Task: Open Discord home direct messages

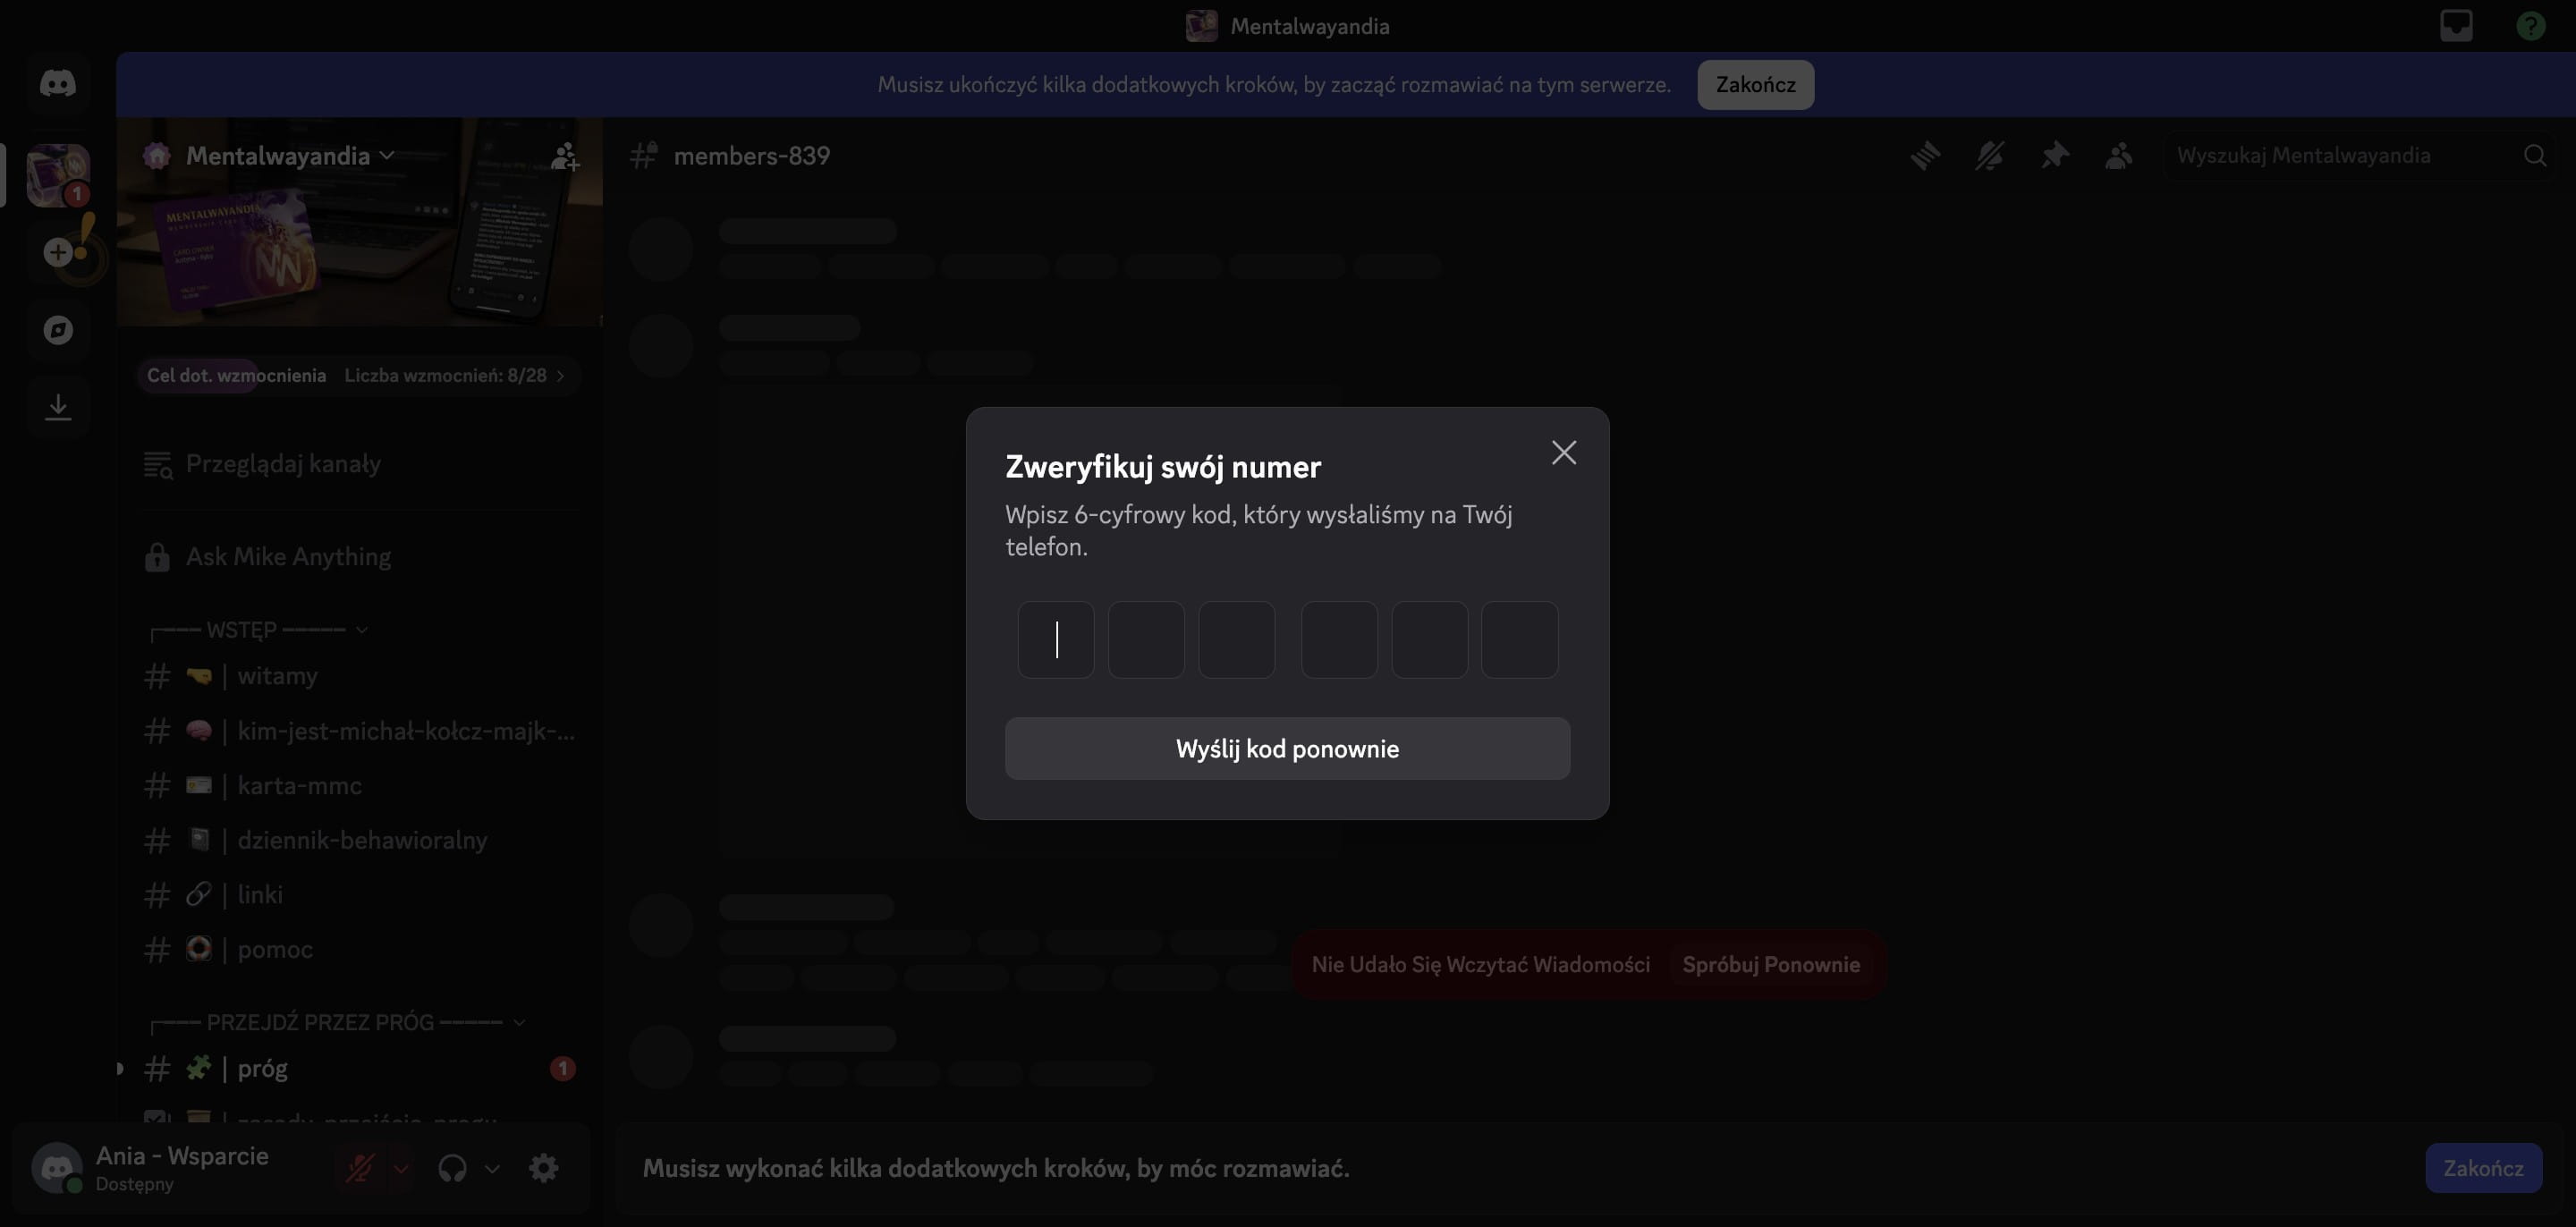Action: point(58,83)
